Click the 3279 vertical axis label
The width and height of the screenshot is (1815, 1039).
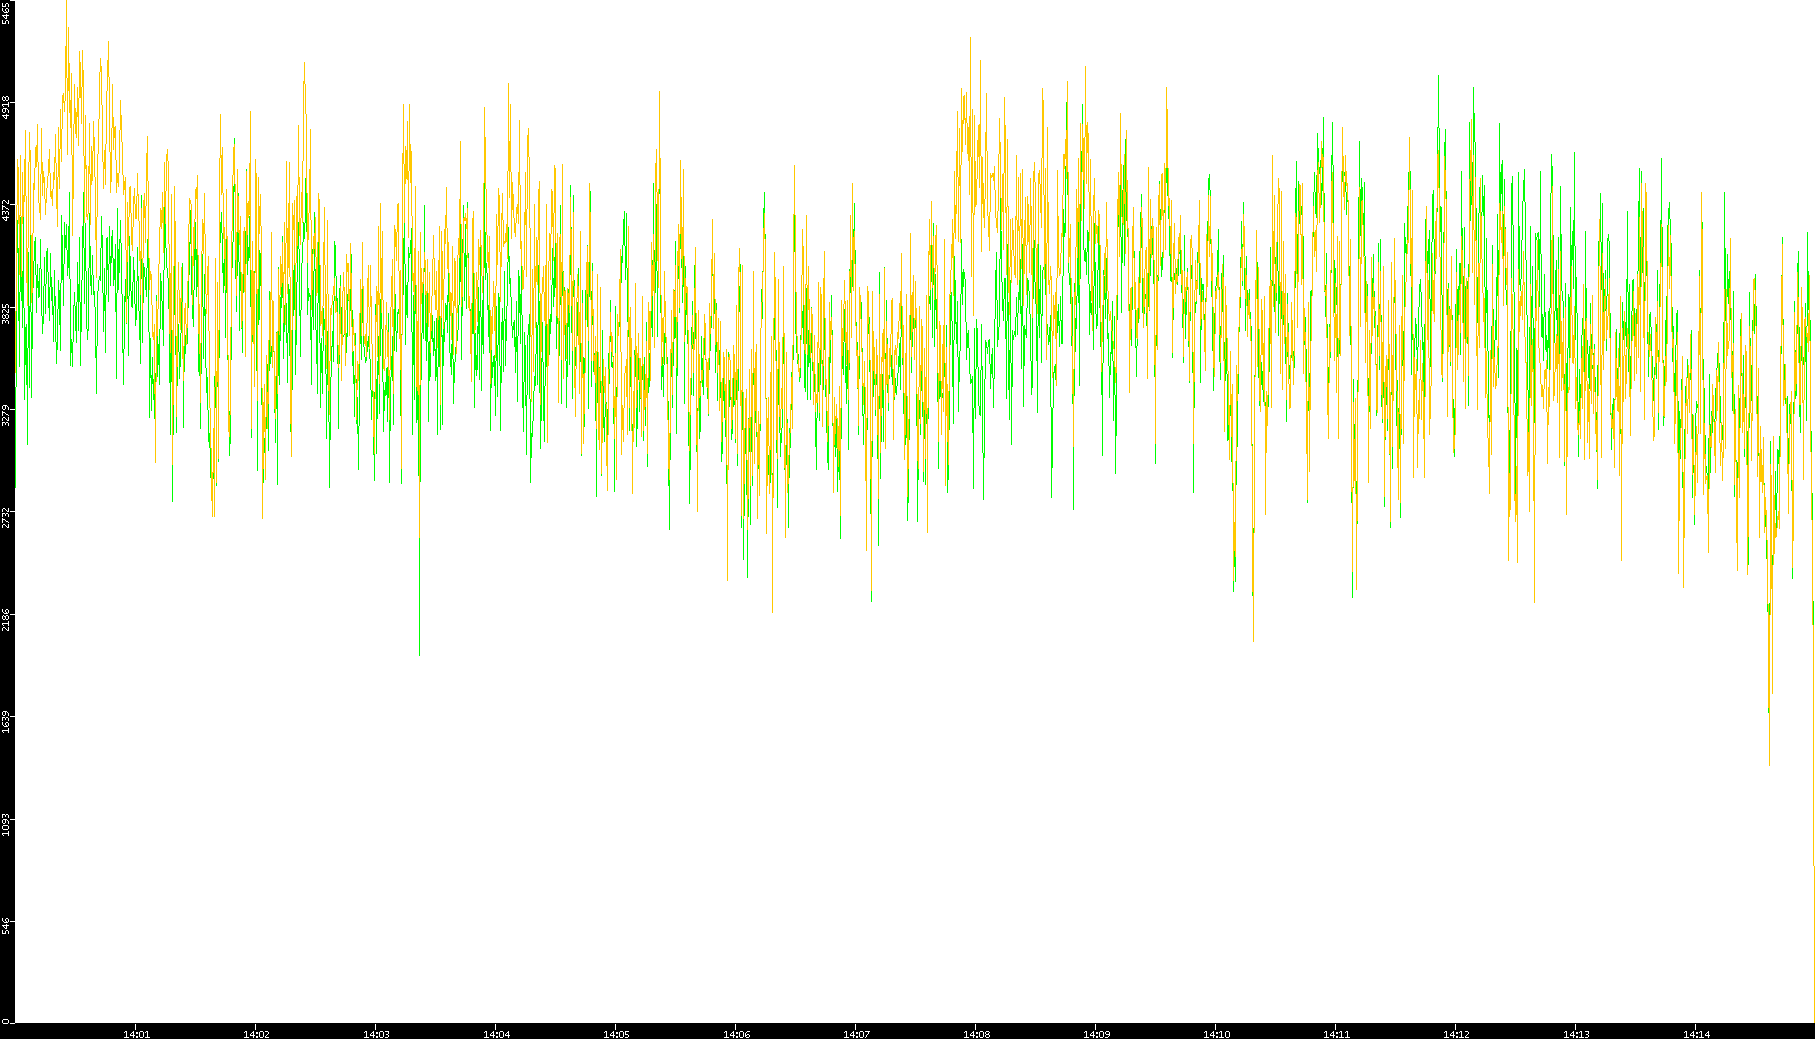coord(6,415)
